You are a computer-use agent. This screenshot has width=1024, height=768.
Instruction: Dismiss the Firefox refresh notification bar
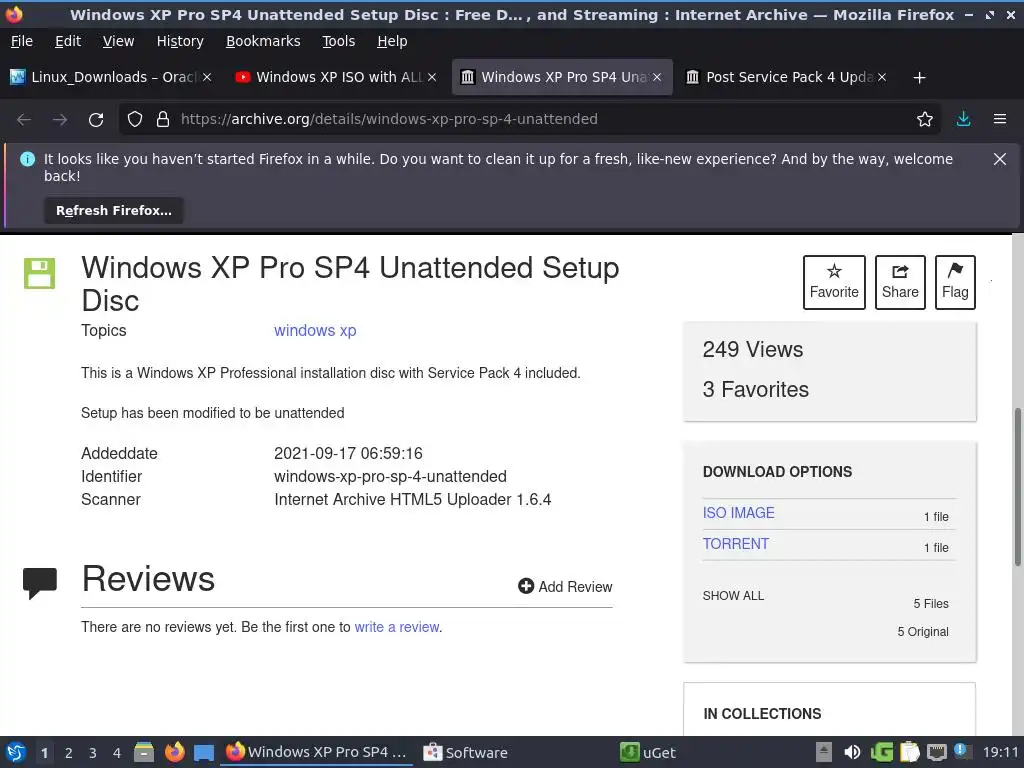[999, 159]
